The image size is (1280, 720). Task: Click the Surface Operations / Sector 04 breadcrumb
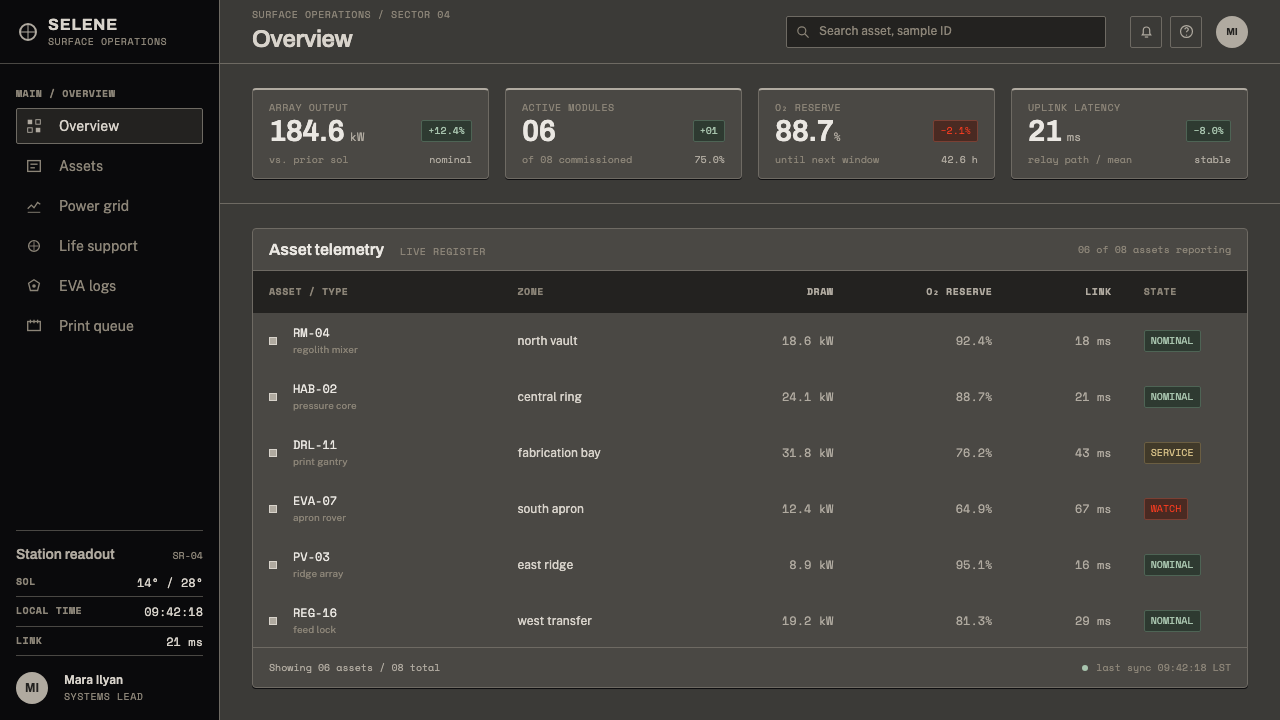(351, 15)
